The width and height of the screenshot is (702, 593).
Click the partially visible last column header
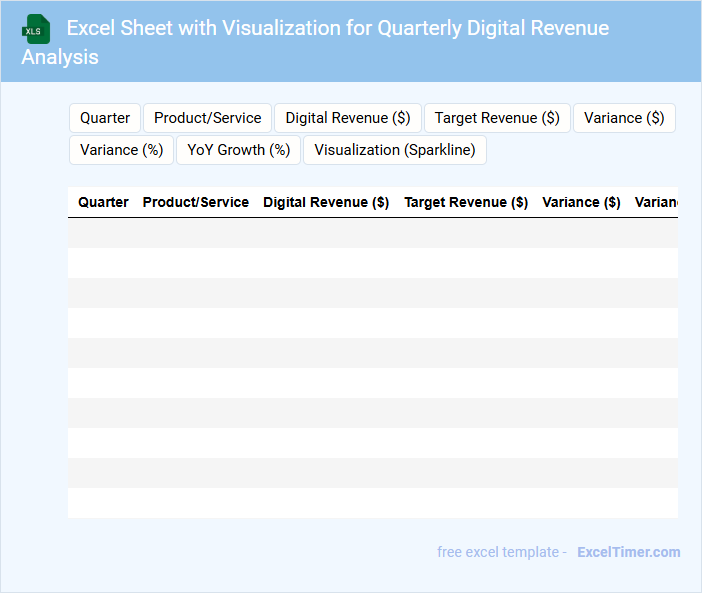pos(656,202)
